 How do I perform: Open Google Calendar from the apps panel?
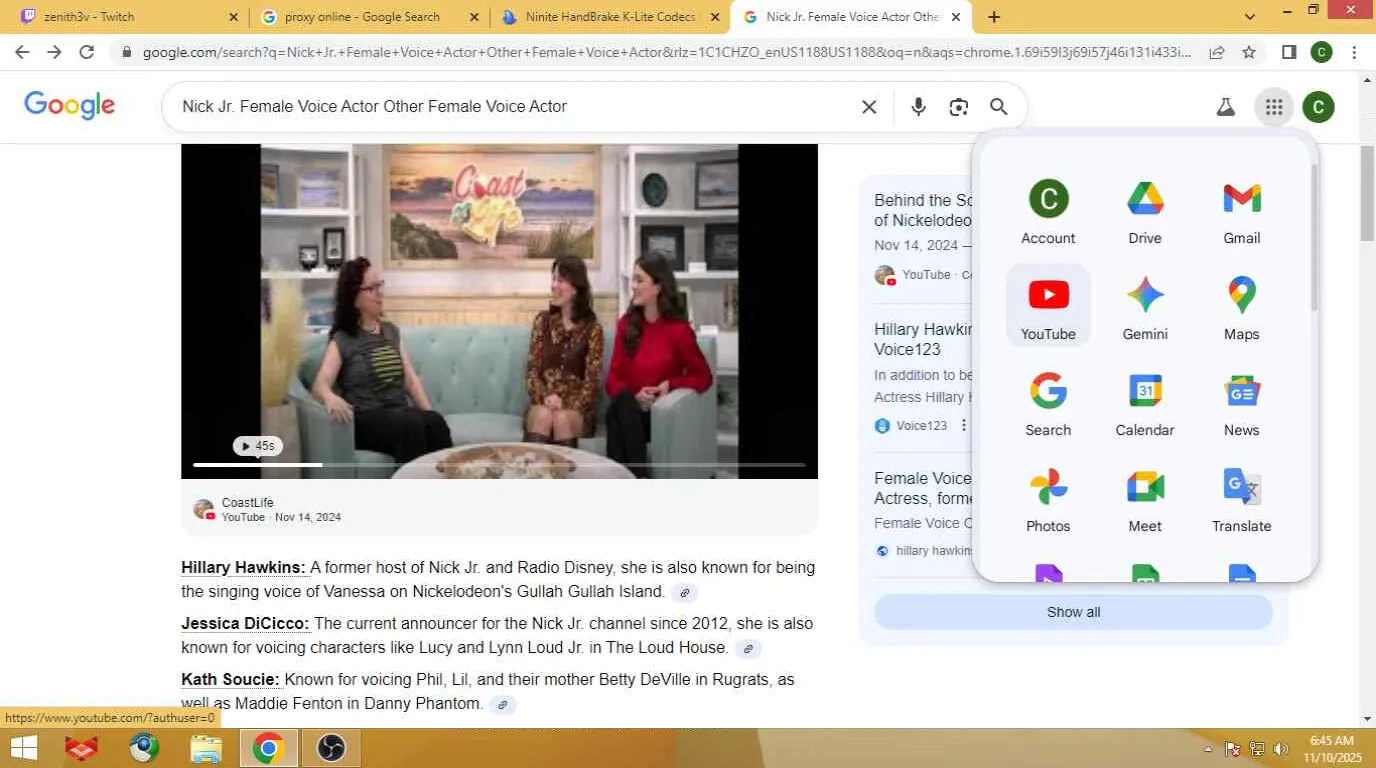(x=1145, y=403)
